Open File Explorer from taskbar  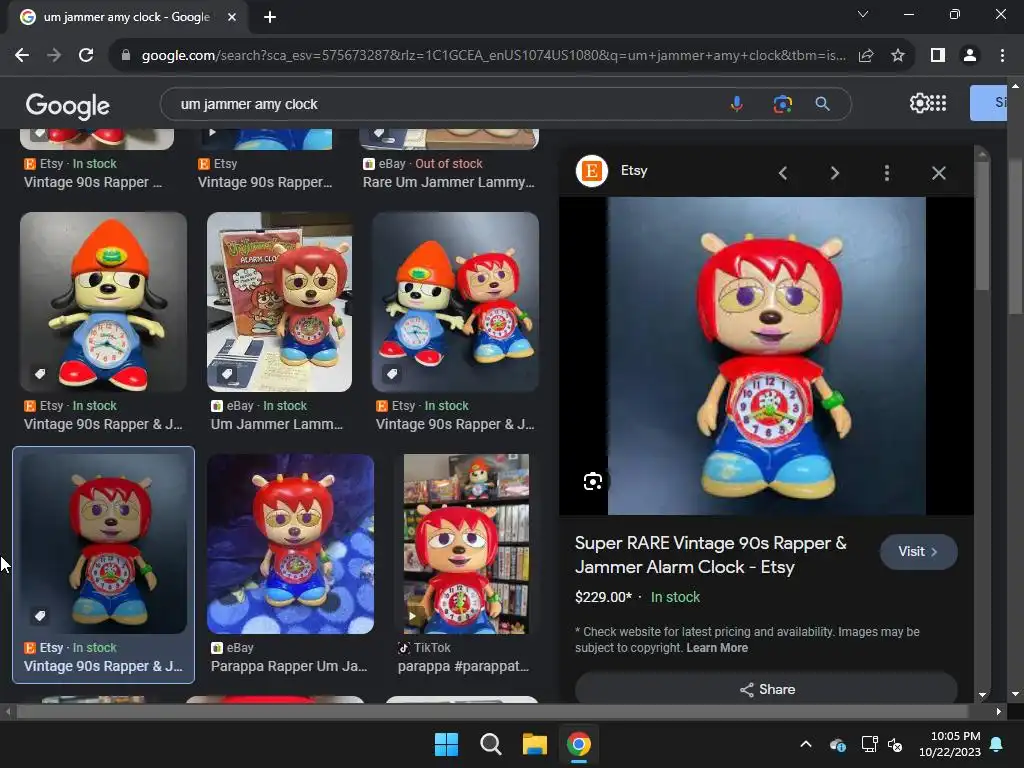click(x=534, y=744)
